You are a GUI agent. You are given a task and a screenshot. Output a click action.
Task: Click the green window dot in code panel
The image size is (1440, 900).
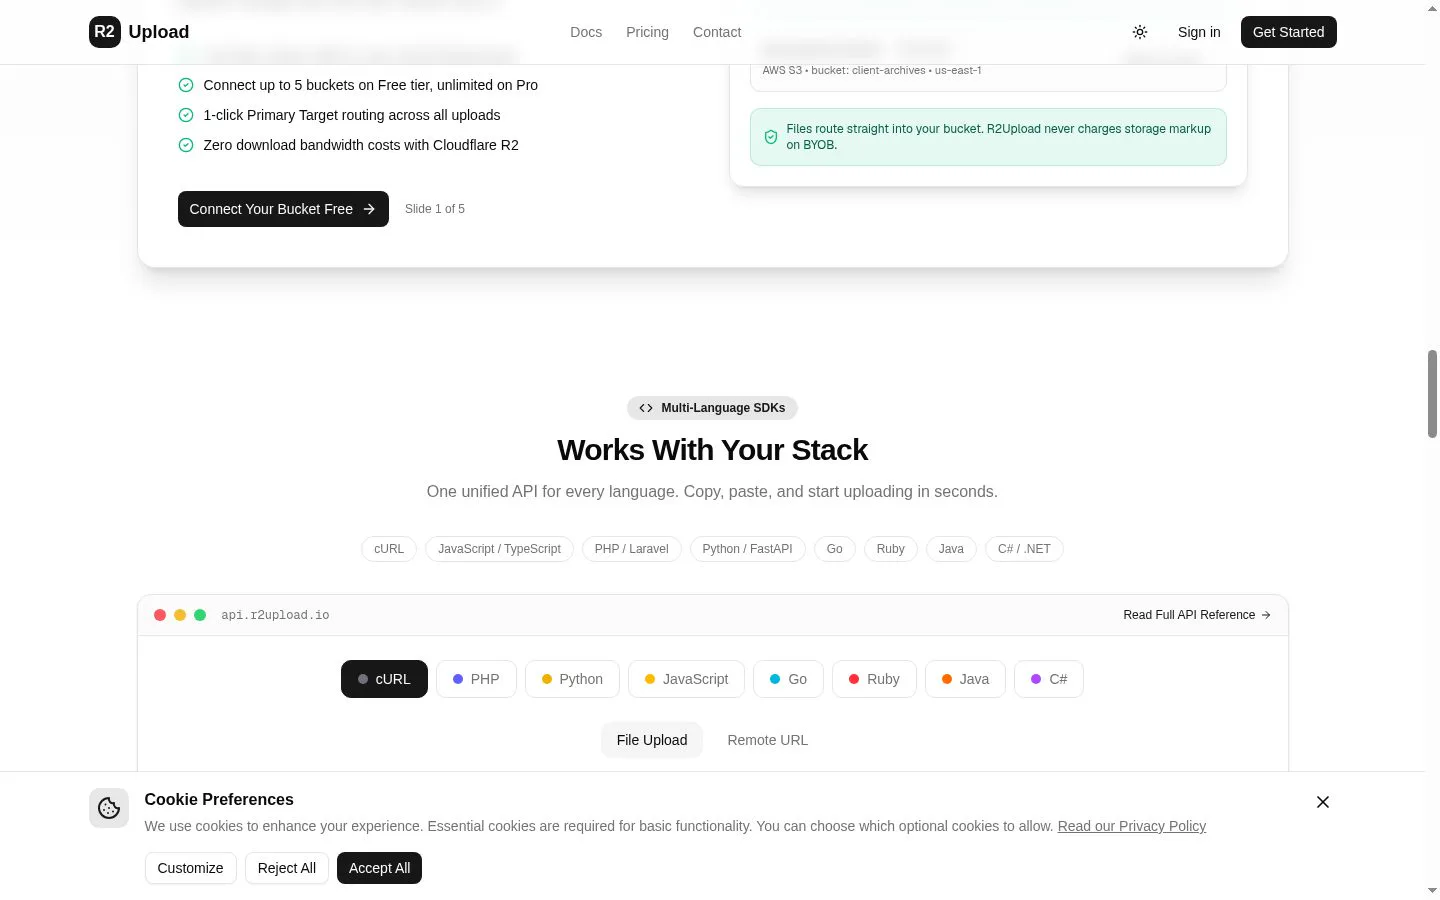click(200, 615)
